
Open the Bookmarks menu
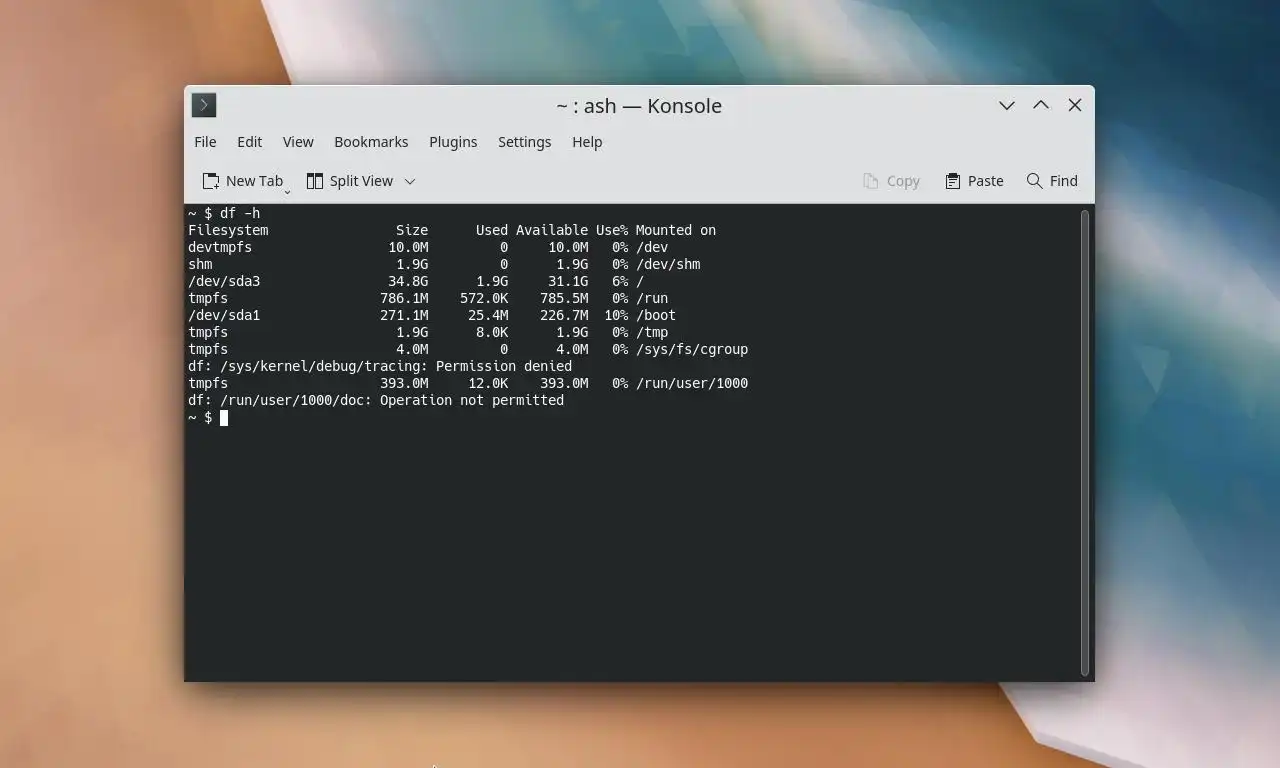tap(371, 142)
